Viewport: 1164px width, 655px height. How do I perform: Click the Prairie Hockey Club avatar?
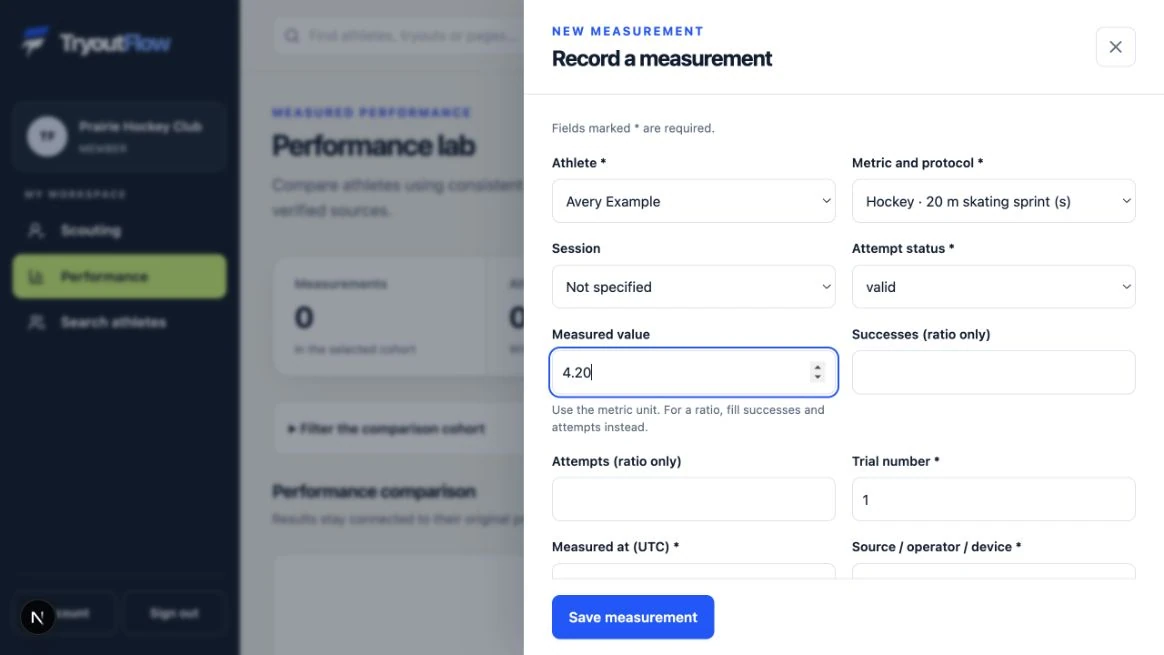point(47,136)
